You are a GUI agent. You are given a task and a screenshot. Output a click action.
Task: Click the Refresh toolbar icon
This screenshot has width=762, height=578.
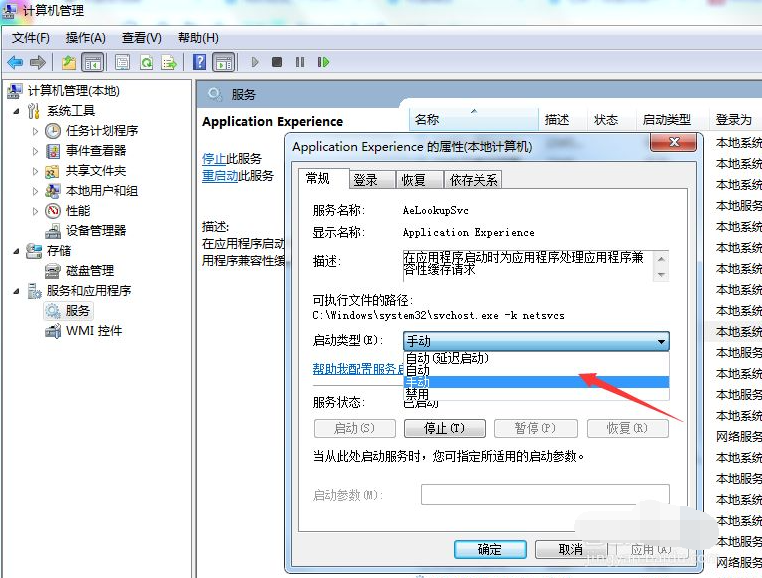tap(146, 62)
